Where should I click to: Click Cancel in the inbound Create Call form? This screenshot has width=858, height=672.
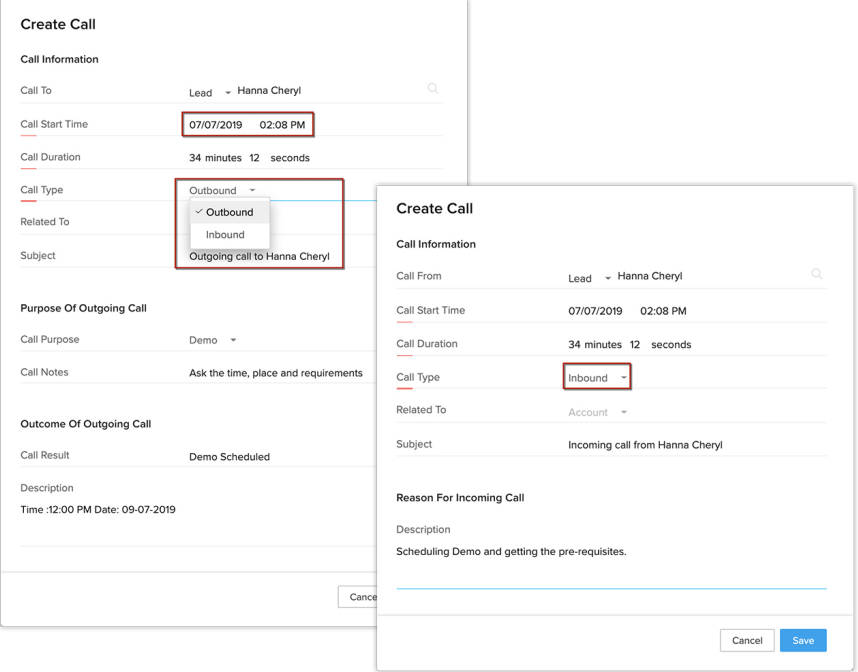click(x=747, y=640)
